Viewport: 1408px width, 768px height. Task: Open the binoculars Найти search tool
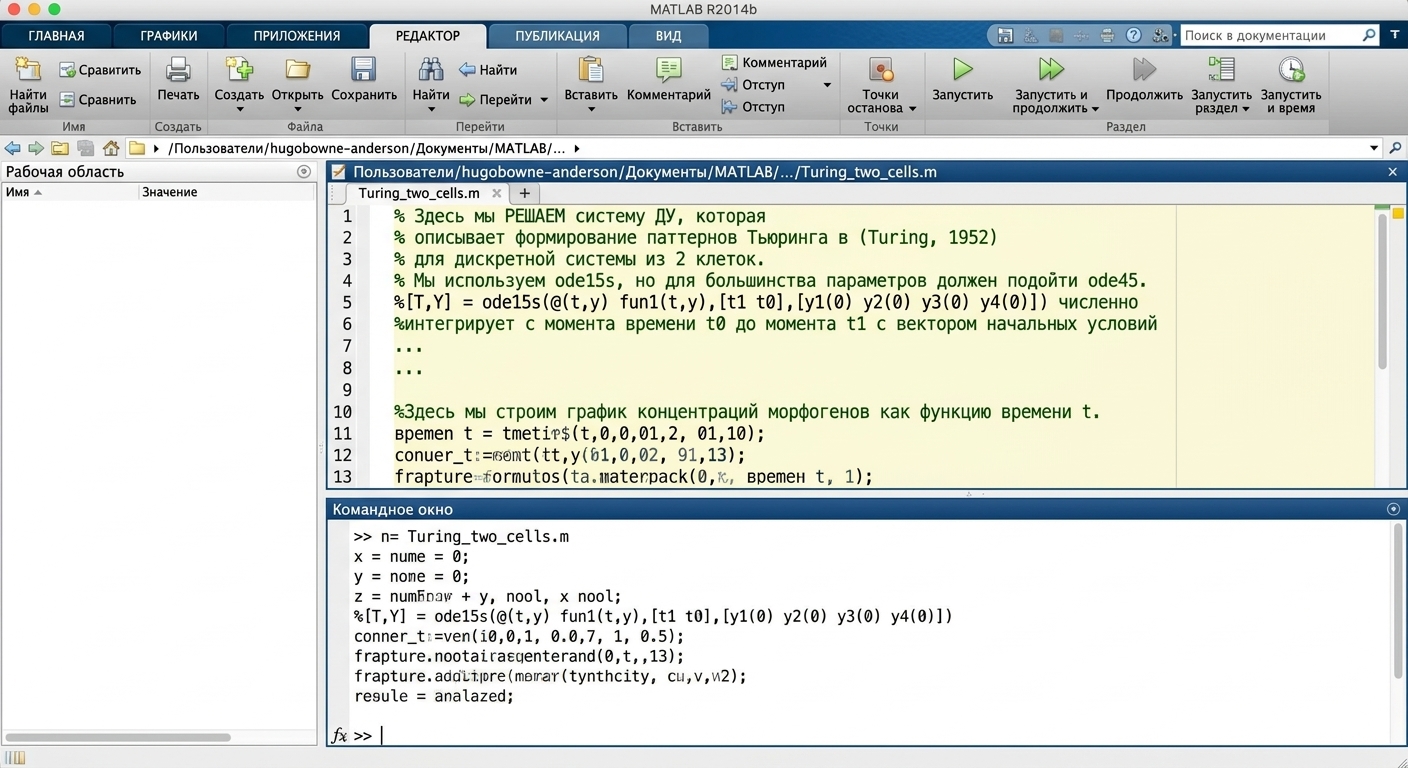coord(431,69)
